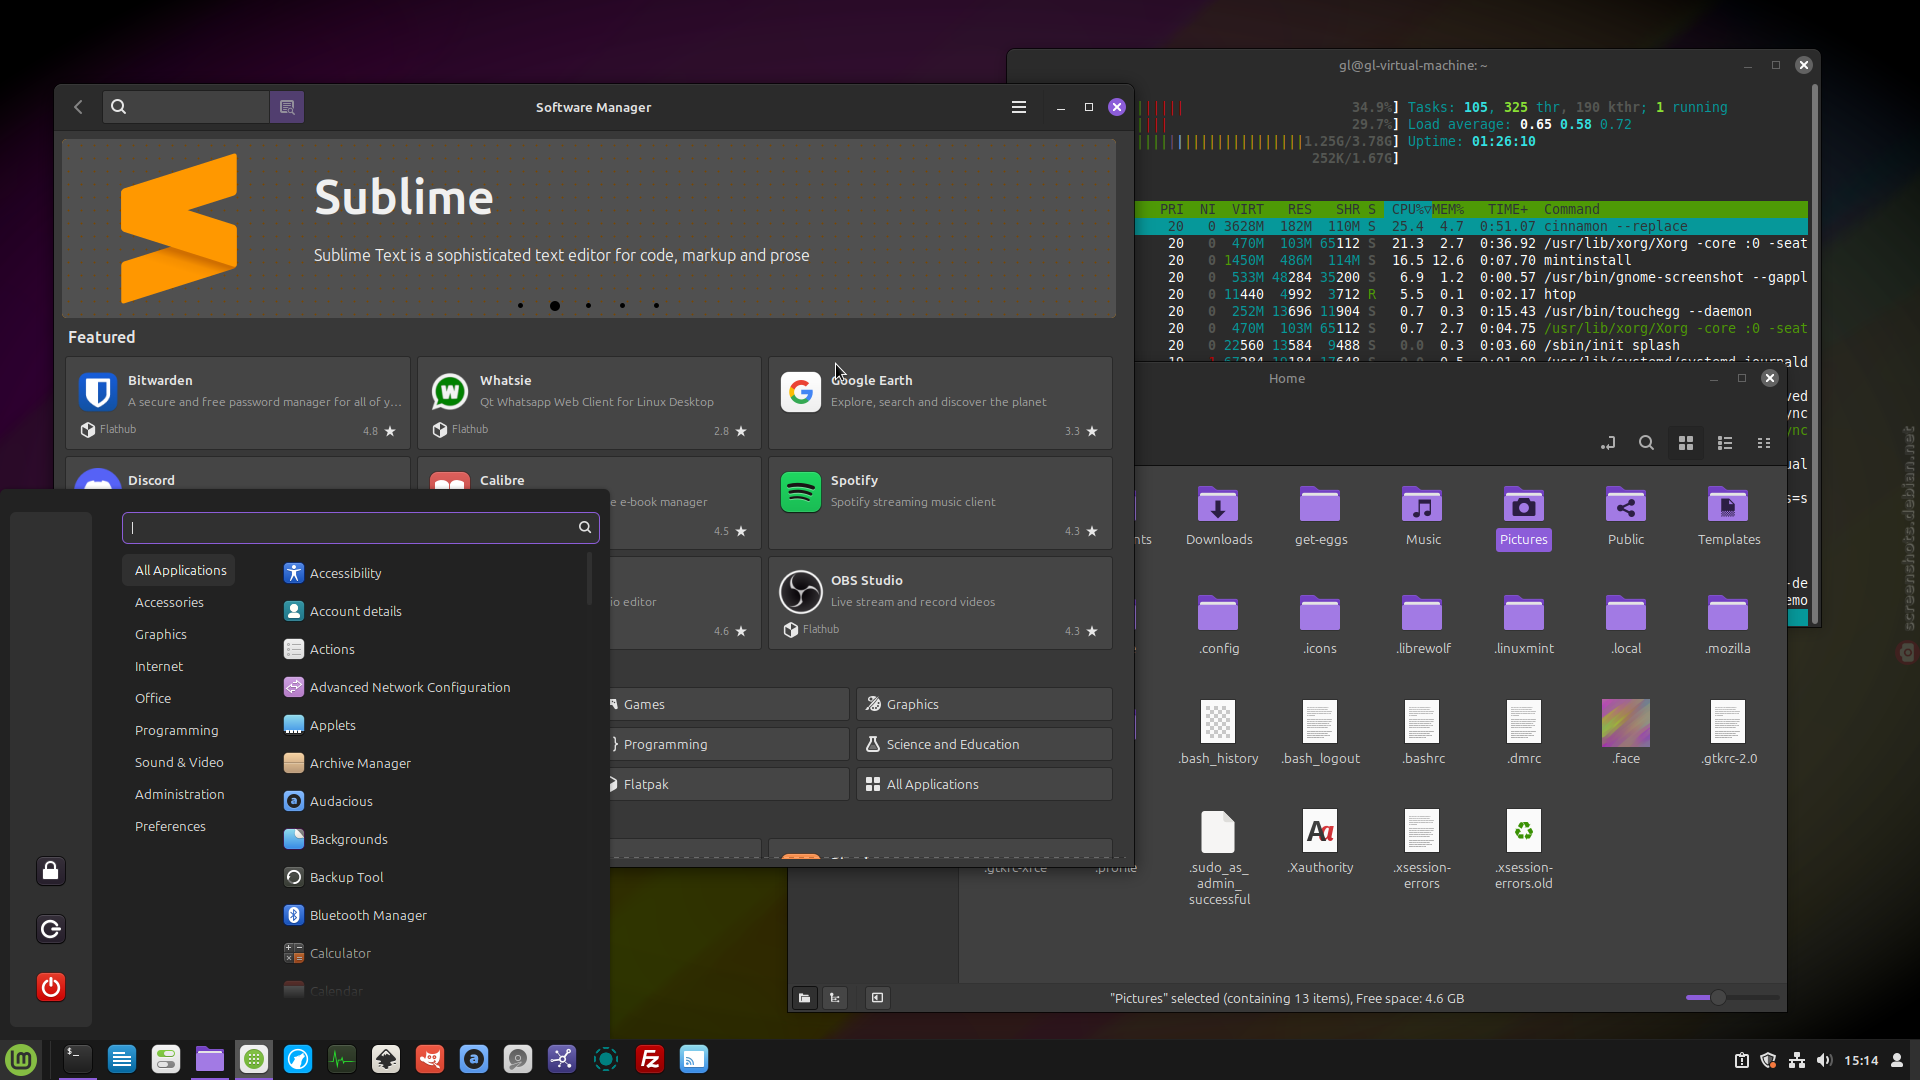Open the Whatsie app card

[x=589, y=403]
